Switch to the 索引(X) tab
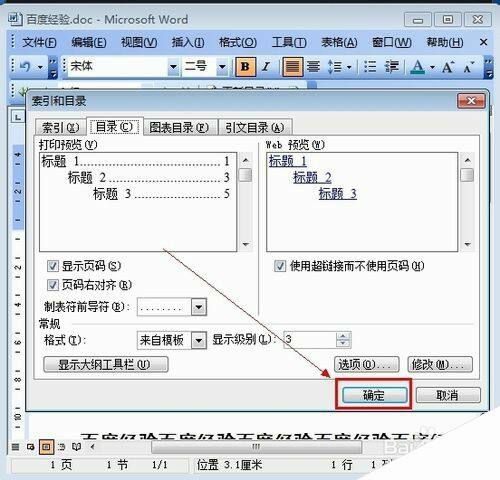Viewport: 500px width, 480px height. [x=60, y=127]
